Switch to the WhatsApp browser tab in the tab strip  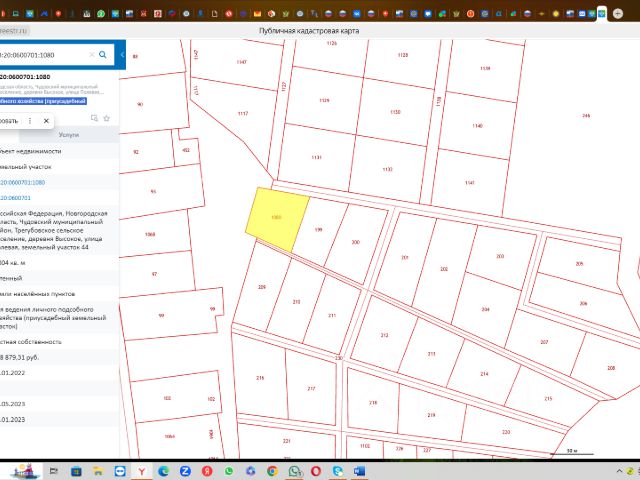tap(101, 14)
